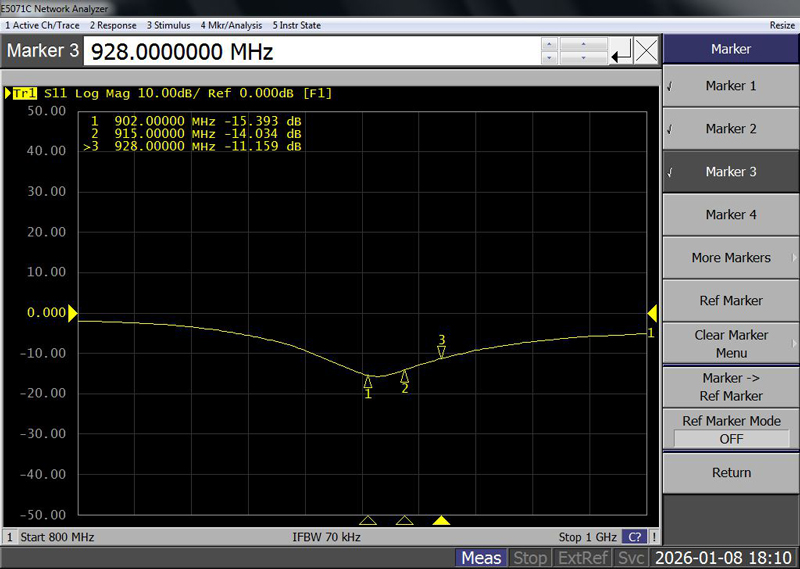Click marker 1 triangle on the trace
The width and height of the screenshot is (800, 569).
click(368, 381)
